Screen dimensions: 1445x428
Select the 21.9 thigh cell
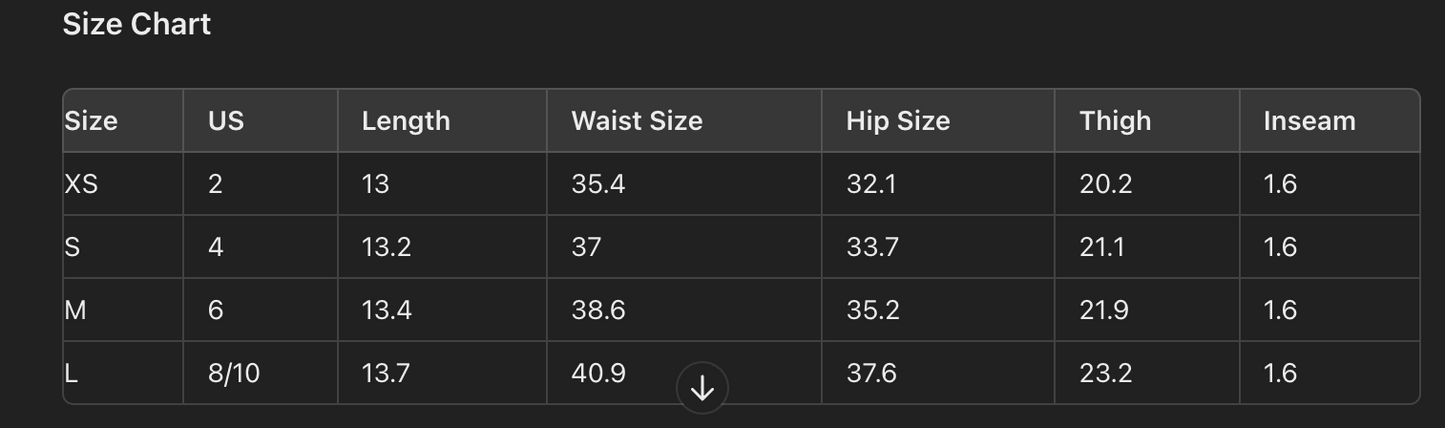click(1104, 310)
